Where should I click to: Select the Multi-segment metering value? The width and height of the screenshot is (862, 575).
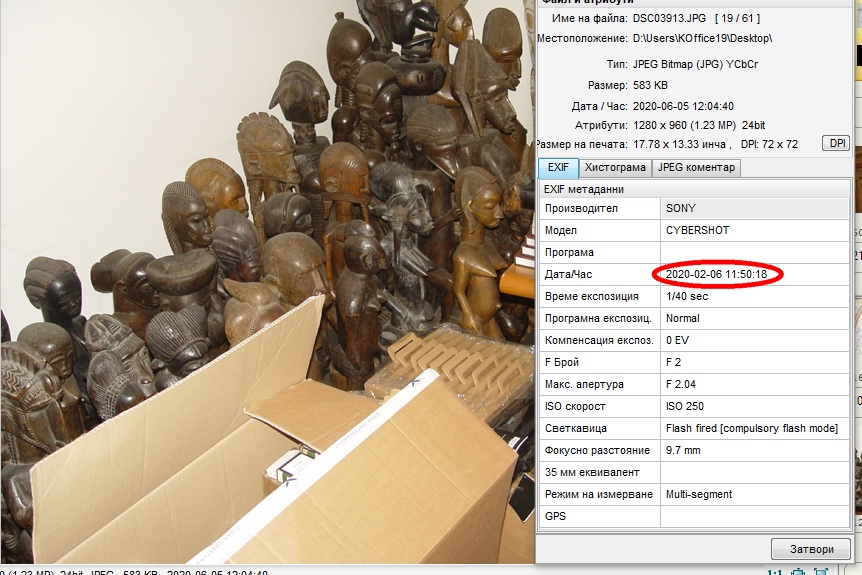pyautogui.click(x=699, y=494)
